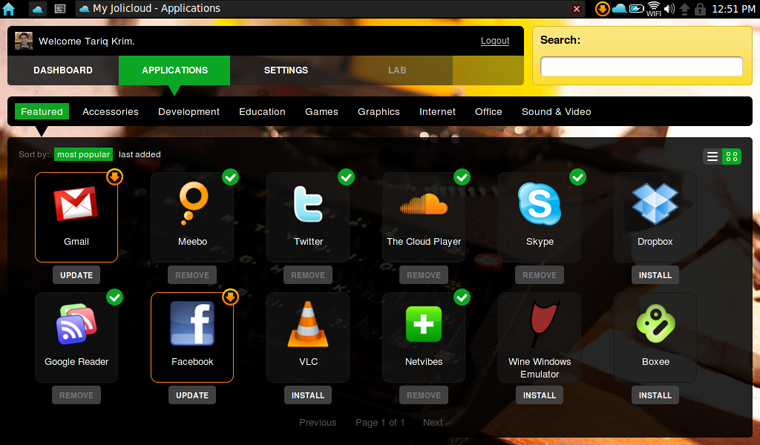Viewport: 760px width, 445px height.
Task: Click the update badge on Facebook tile
Action: point(230,297)
